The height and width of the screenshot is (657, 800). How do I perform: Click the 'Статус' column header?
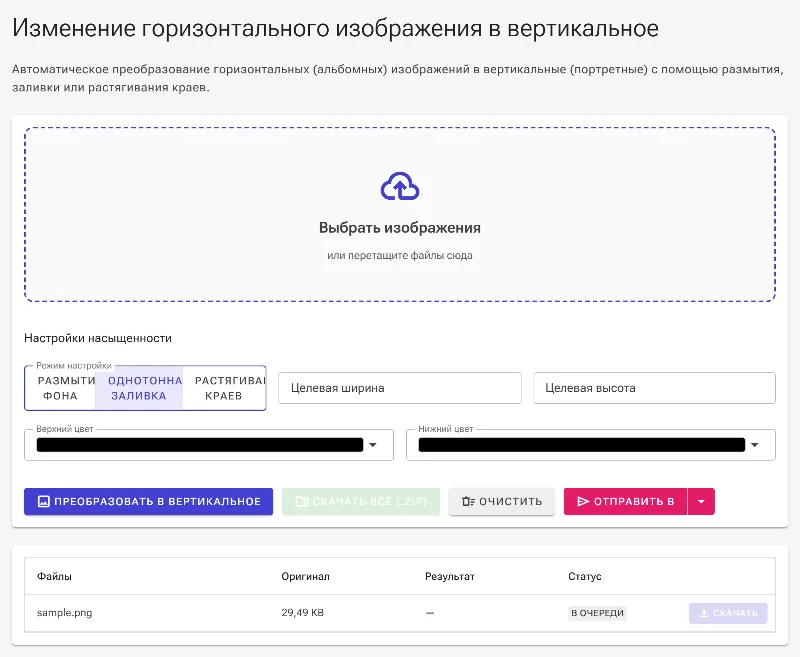click(x=585, y=576)
